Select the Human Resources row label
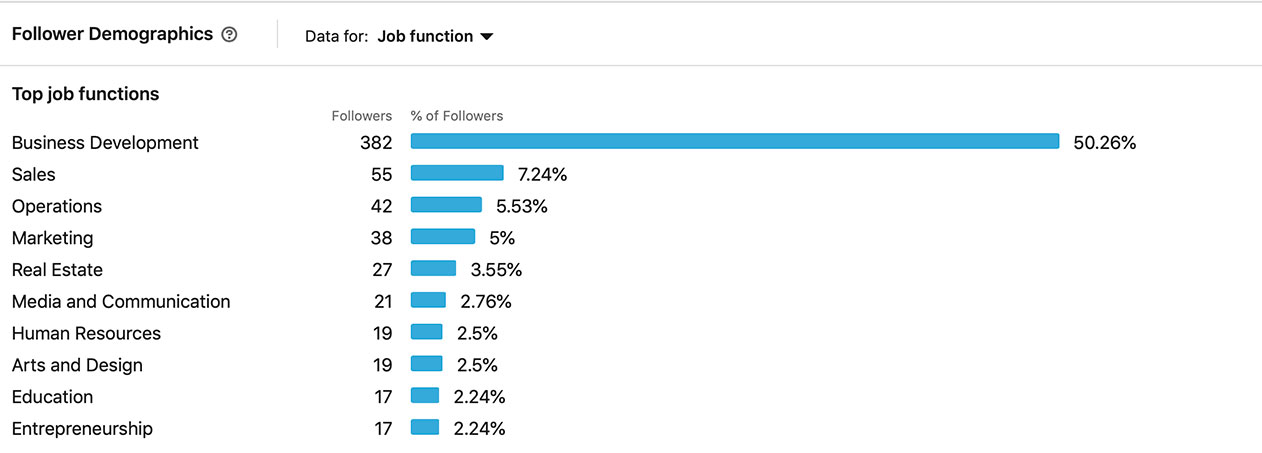Screen dimensions: 1262x453 86,333
